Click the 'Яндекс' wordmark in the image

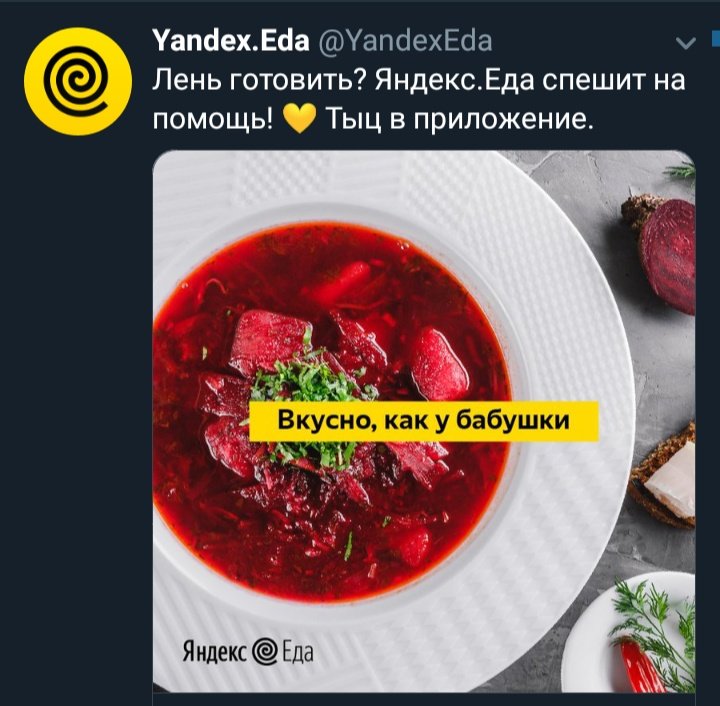point(215,651)
